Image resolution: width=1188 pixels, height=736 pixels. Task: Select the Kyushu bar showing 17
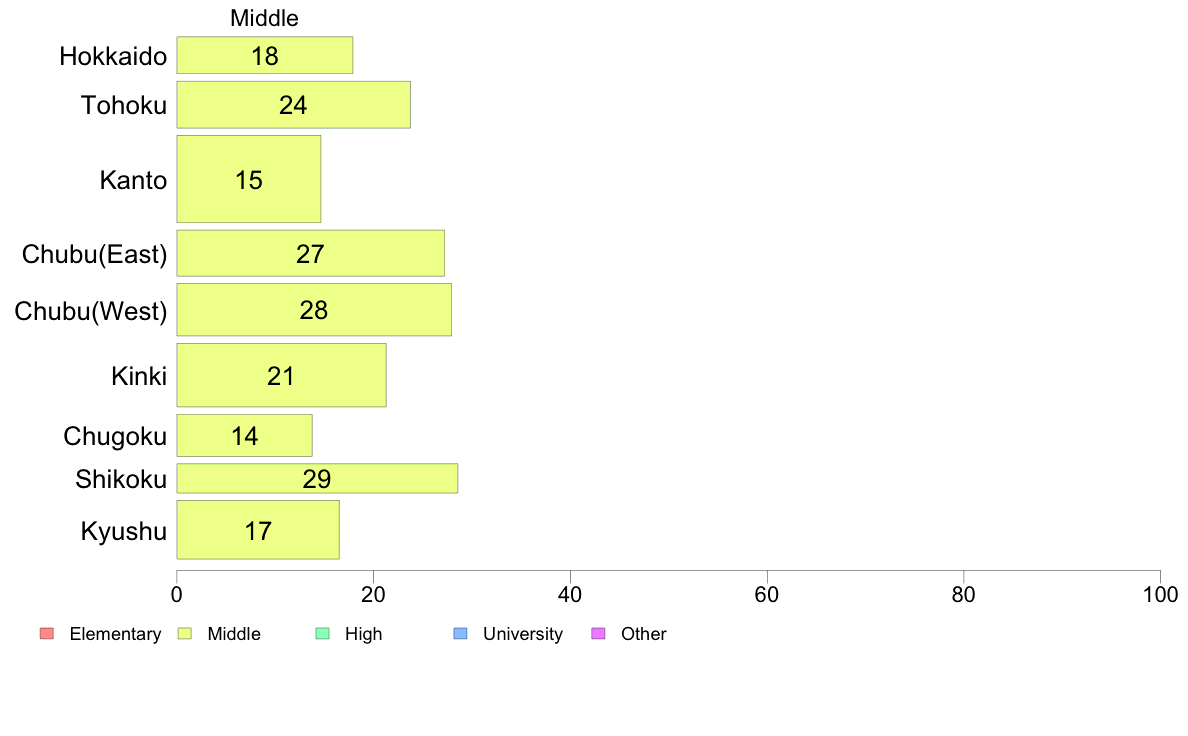258,530
